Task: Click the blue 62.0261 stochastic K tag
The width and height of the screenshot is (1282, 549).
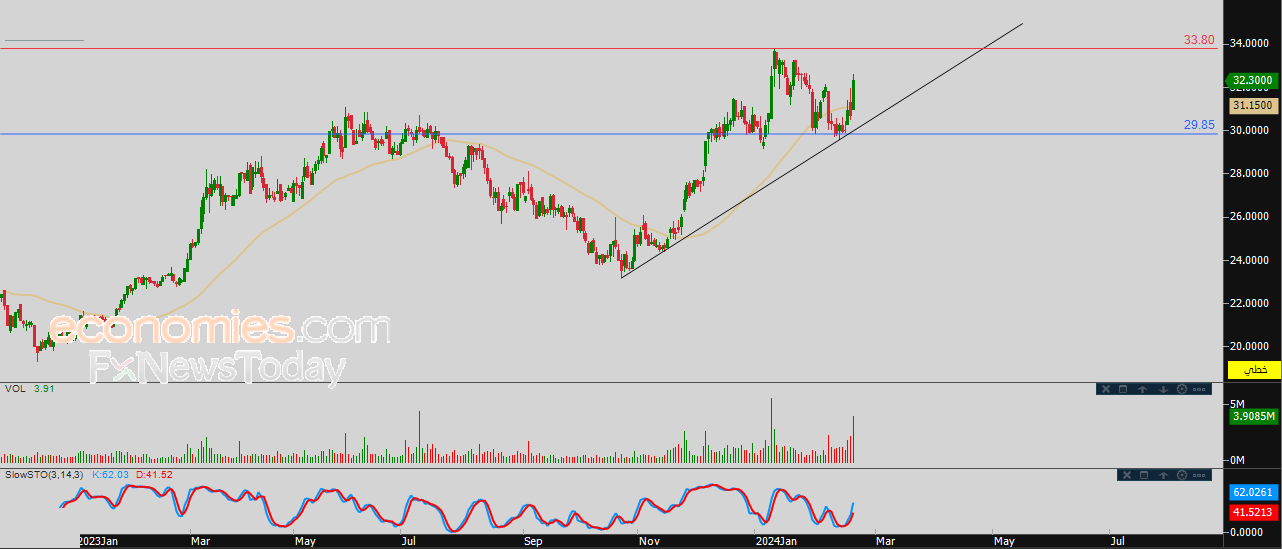Action: click(1253, 493)
